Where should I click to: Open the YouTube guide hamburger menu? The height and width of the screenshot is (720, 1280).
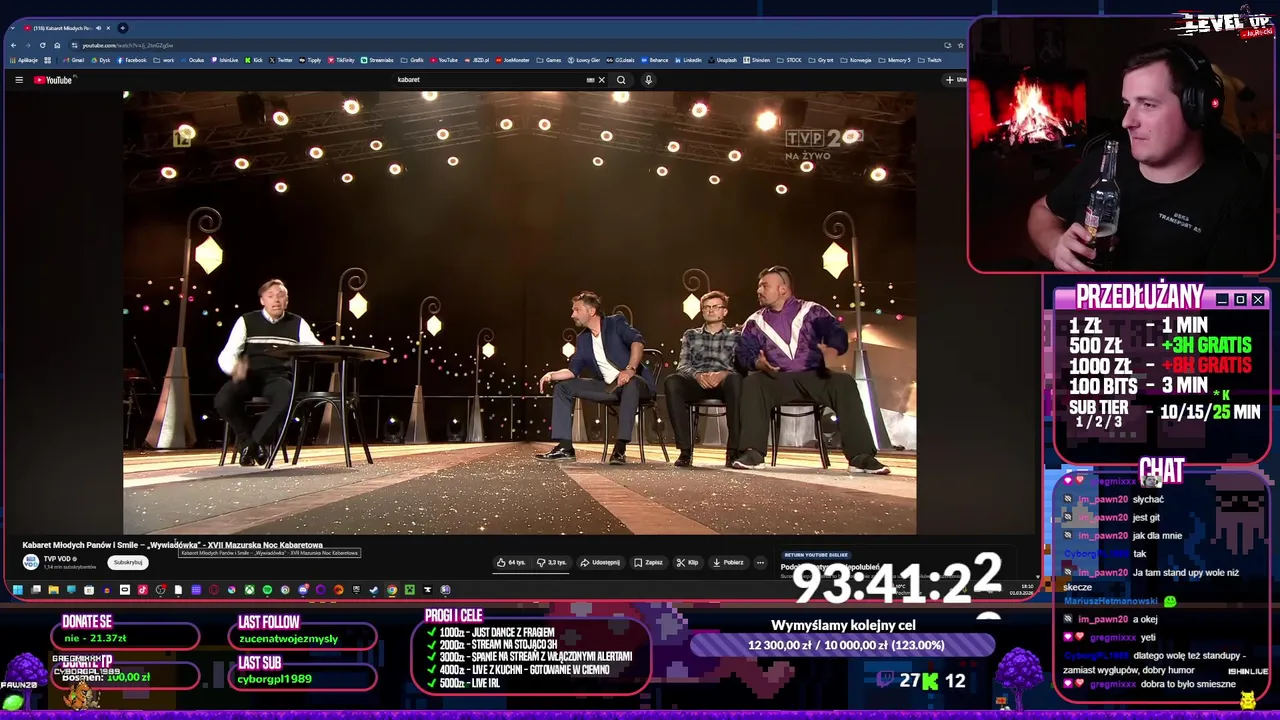coord(19,80)
